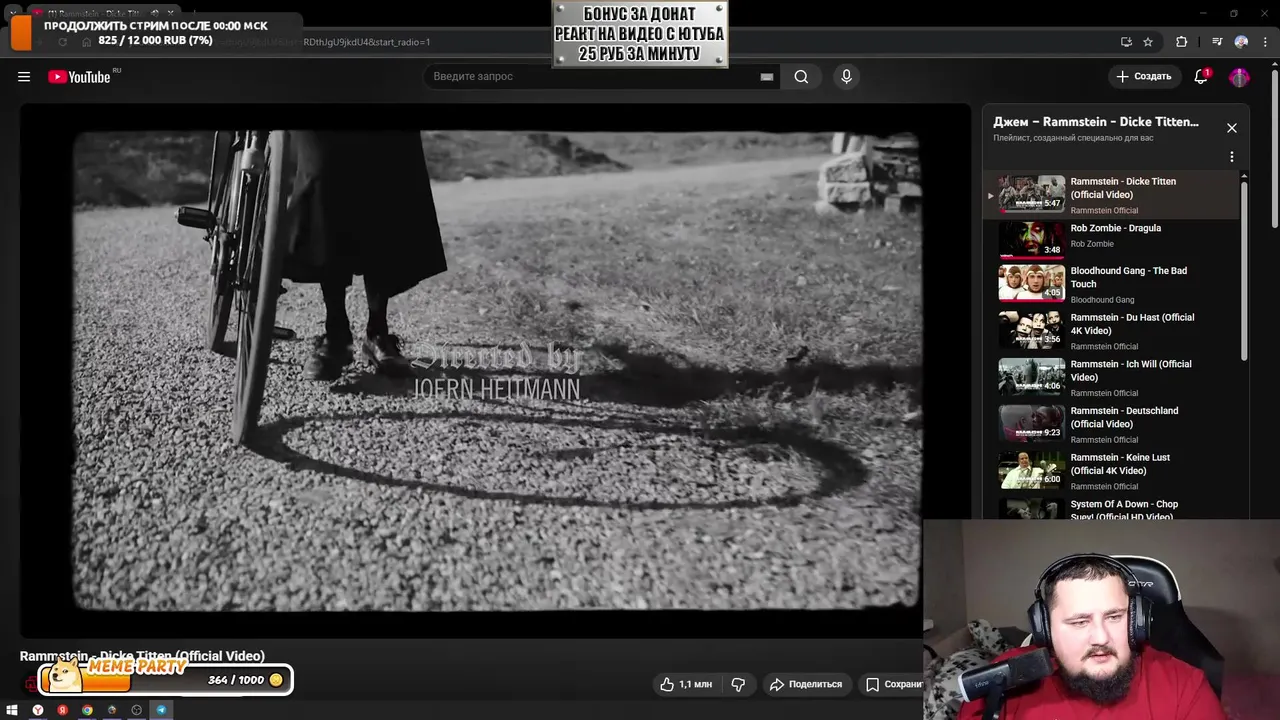
Task: Open browser extensions puzzle icon
Action: tap(1182, 42)
